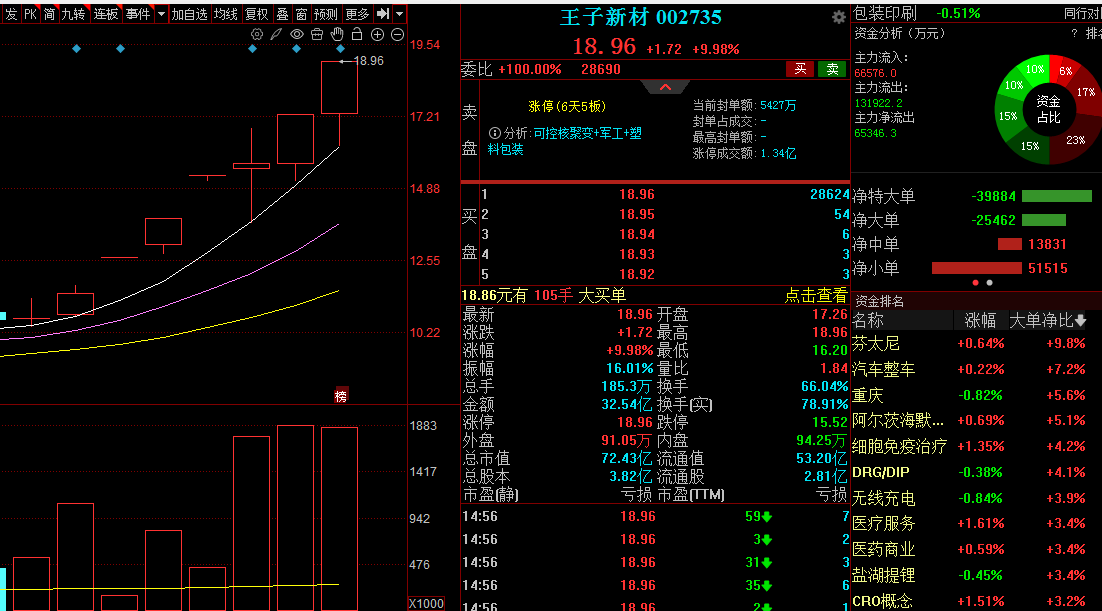Select the red first pagination dot under fund bars
Viewport: 1102px width, 611px height.
(x=975, y=283)
